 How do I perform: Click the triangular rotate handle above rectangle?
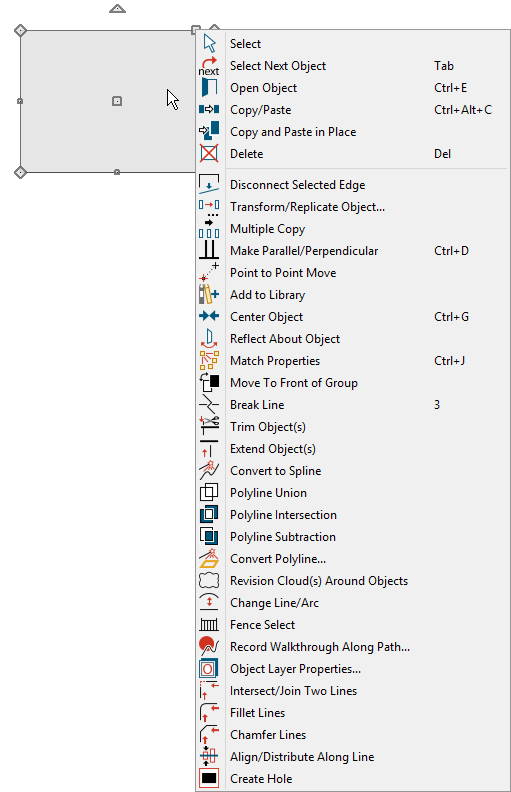(117, 9)
